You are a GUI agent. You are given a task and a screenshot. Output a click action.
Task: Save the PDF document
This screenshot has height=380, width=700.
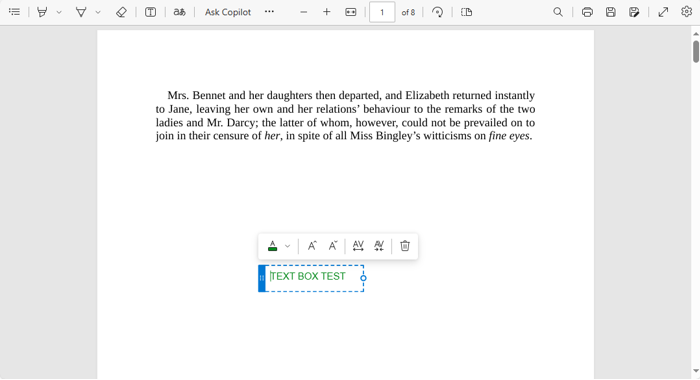[611, 12]
